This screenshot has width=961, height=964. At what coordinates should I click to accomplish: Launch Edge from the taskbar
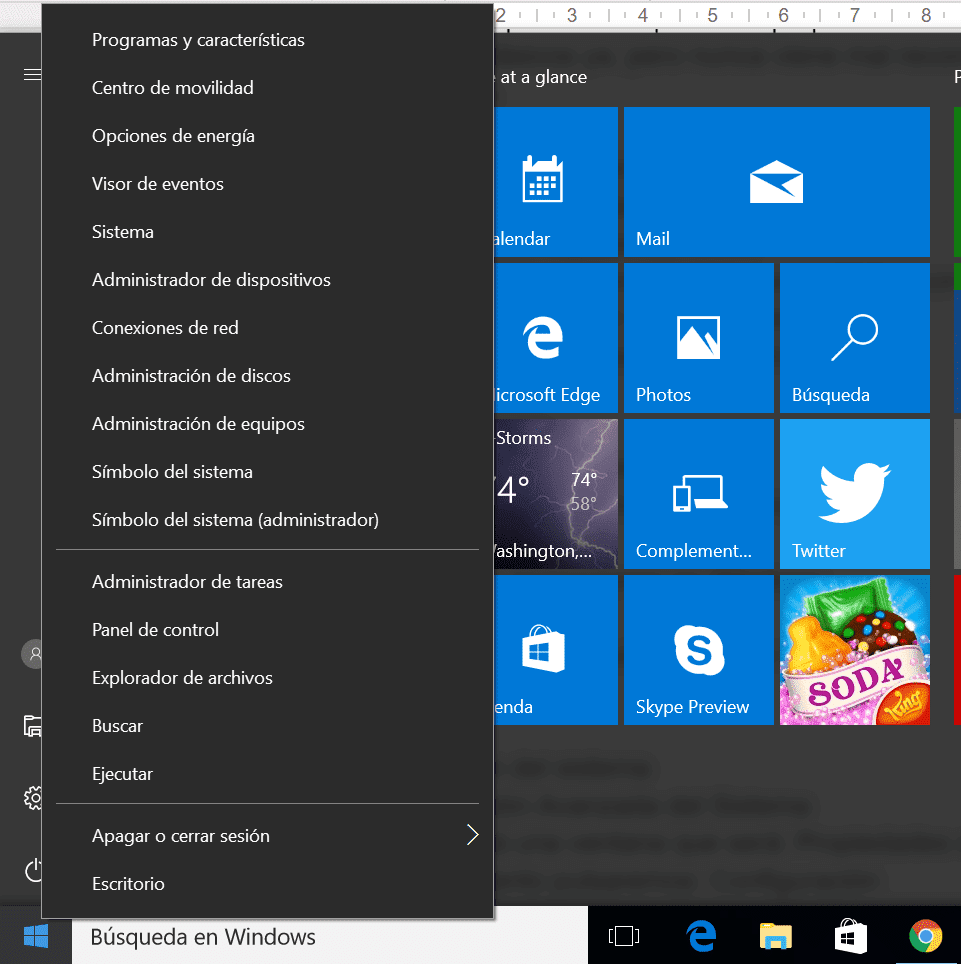[701, 936]
